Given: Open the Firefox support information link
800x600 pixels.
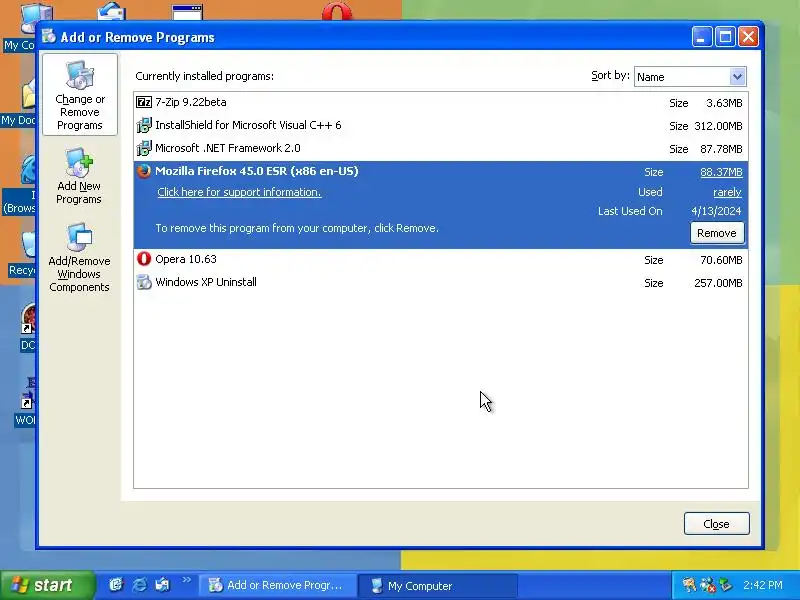Looking at the screenshot, I should (239, 192).
